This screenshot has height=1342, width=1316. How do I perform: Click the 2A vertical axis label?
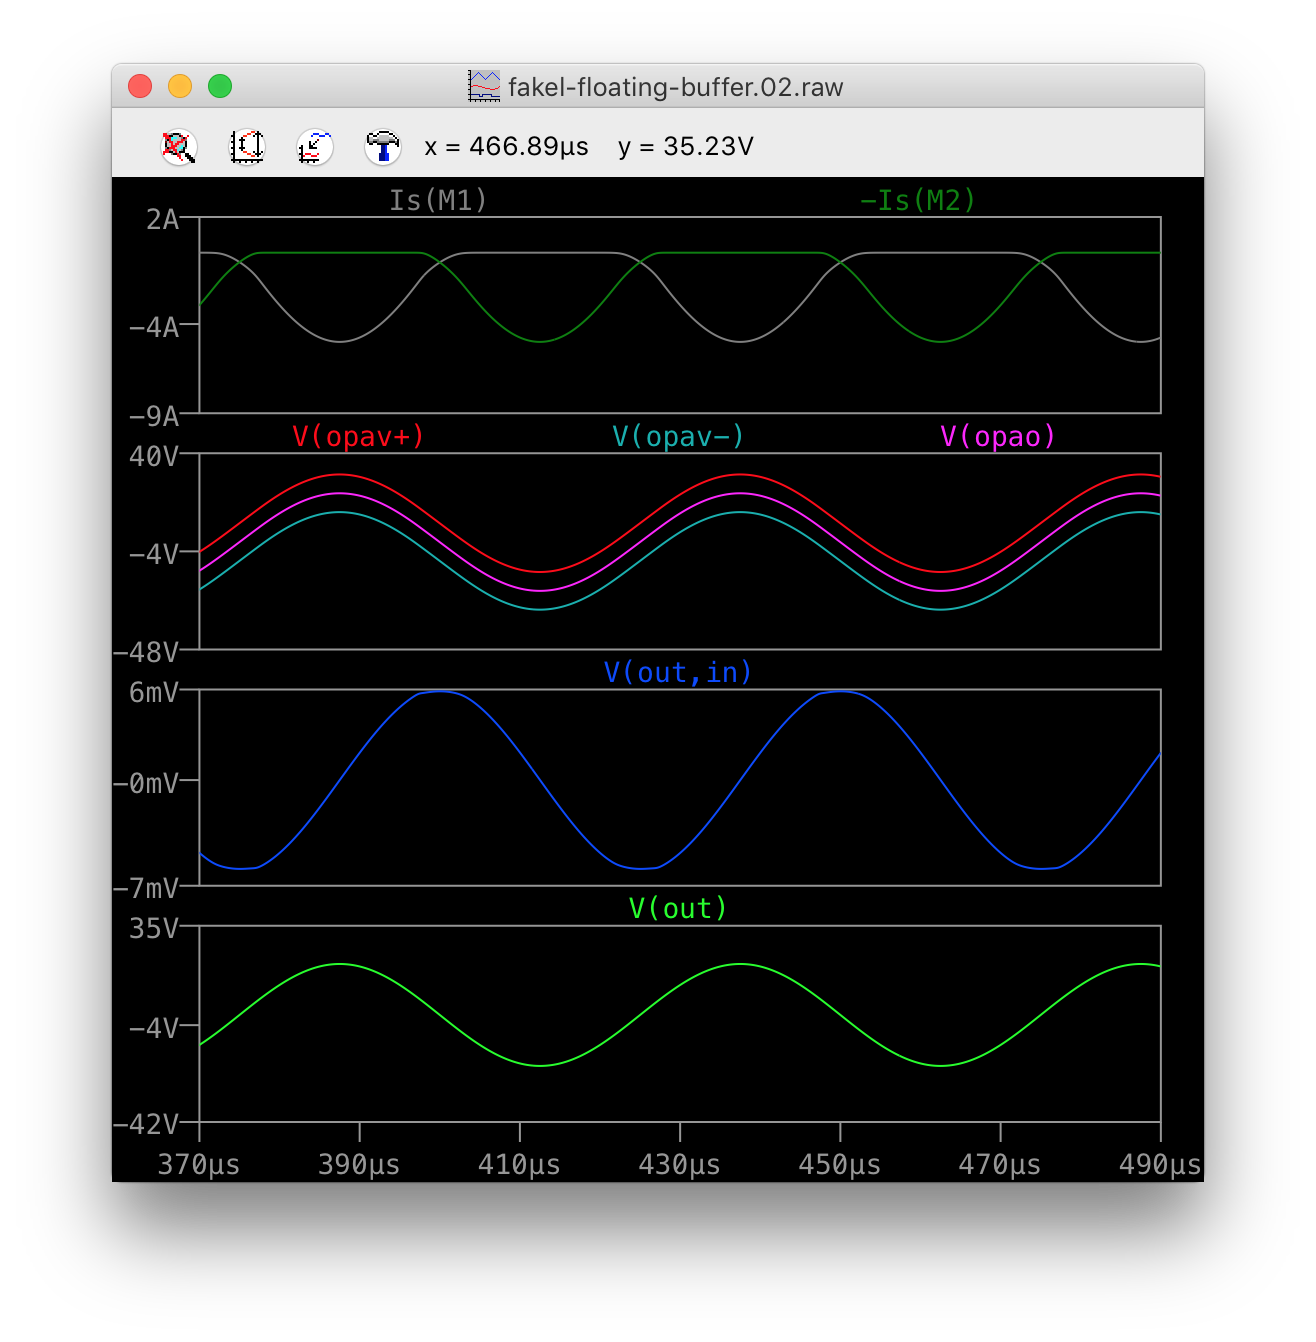[x=163, y=219]
